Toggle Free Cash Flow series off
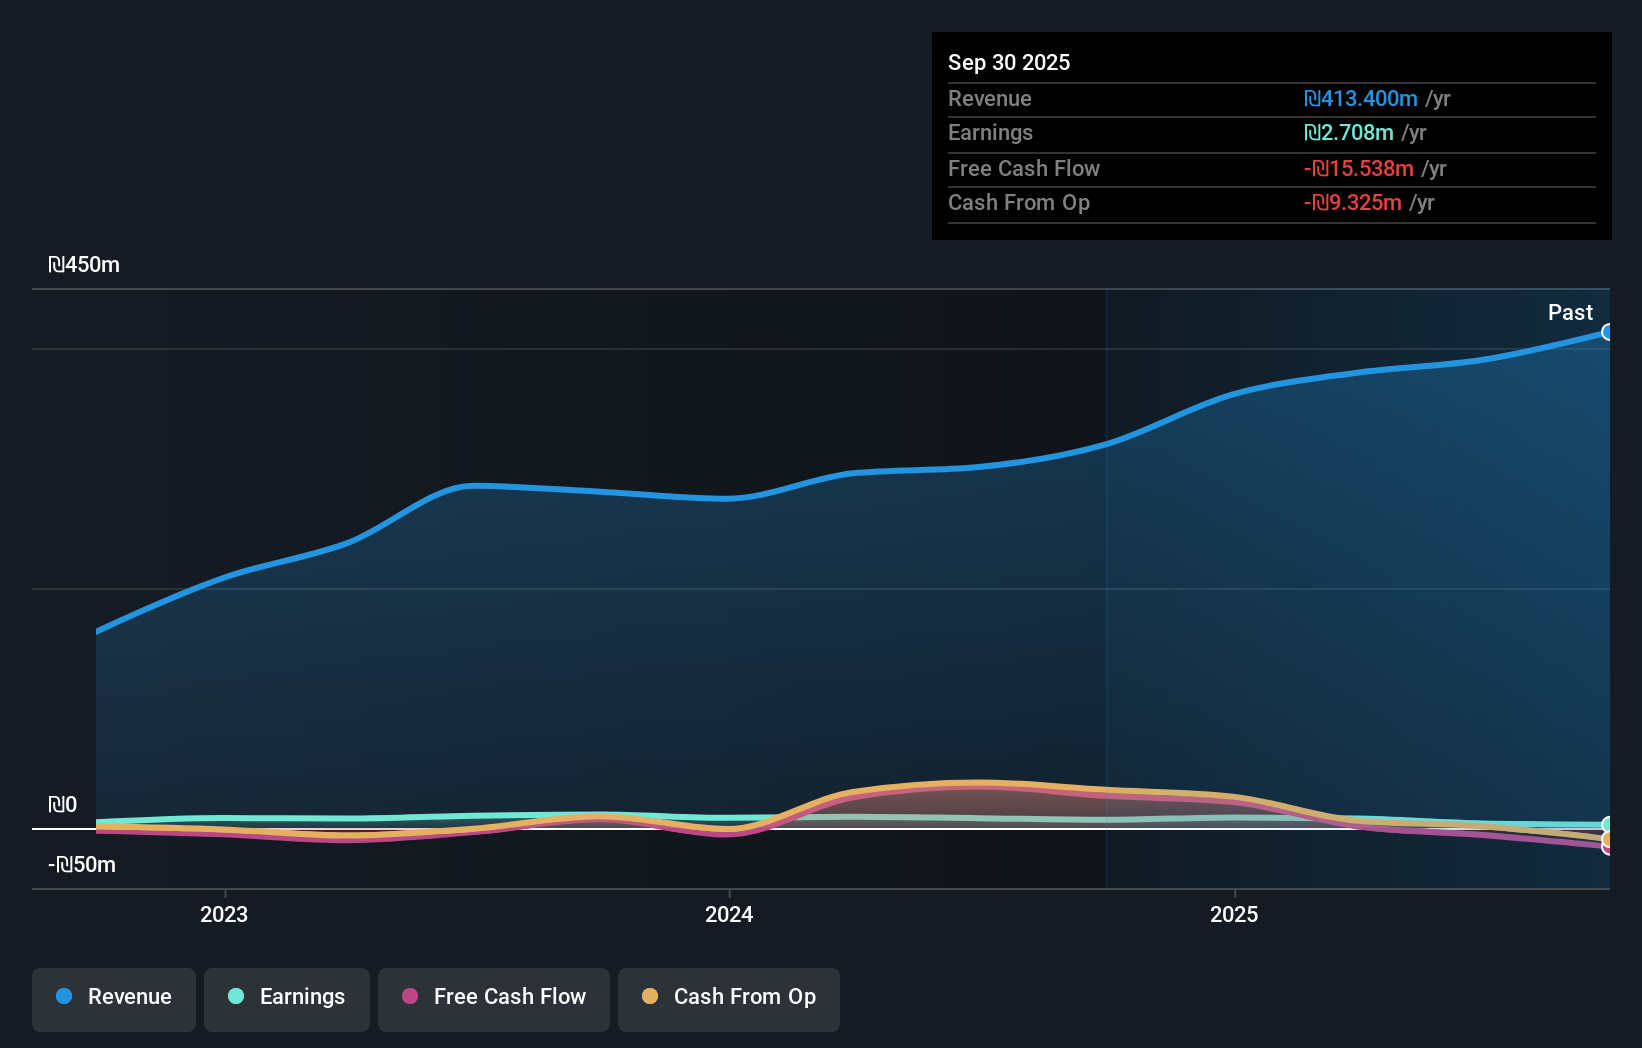1642x1048 pixels. coord(493,997)
